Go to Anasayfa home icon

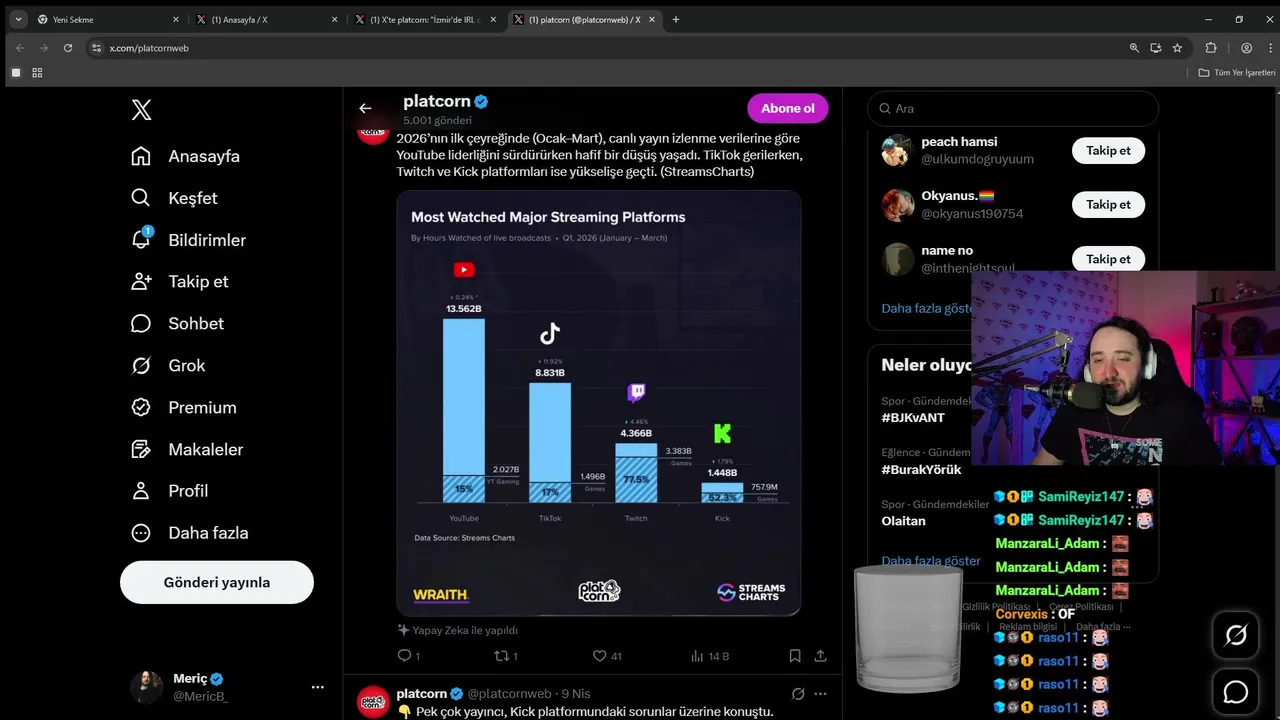pos(141,156)
